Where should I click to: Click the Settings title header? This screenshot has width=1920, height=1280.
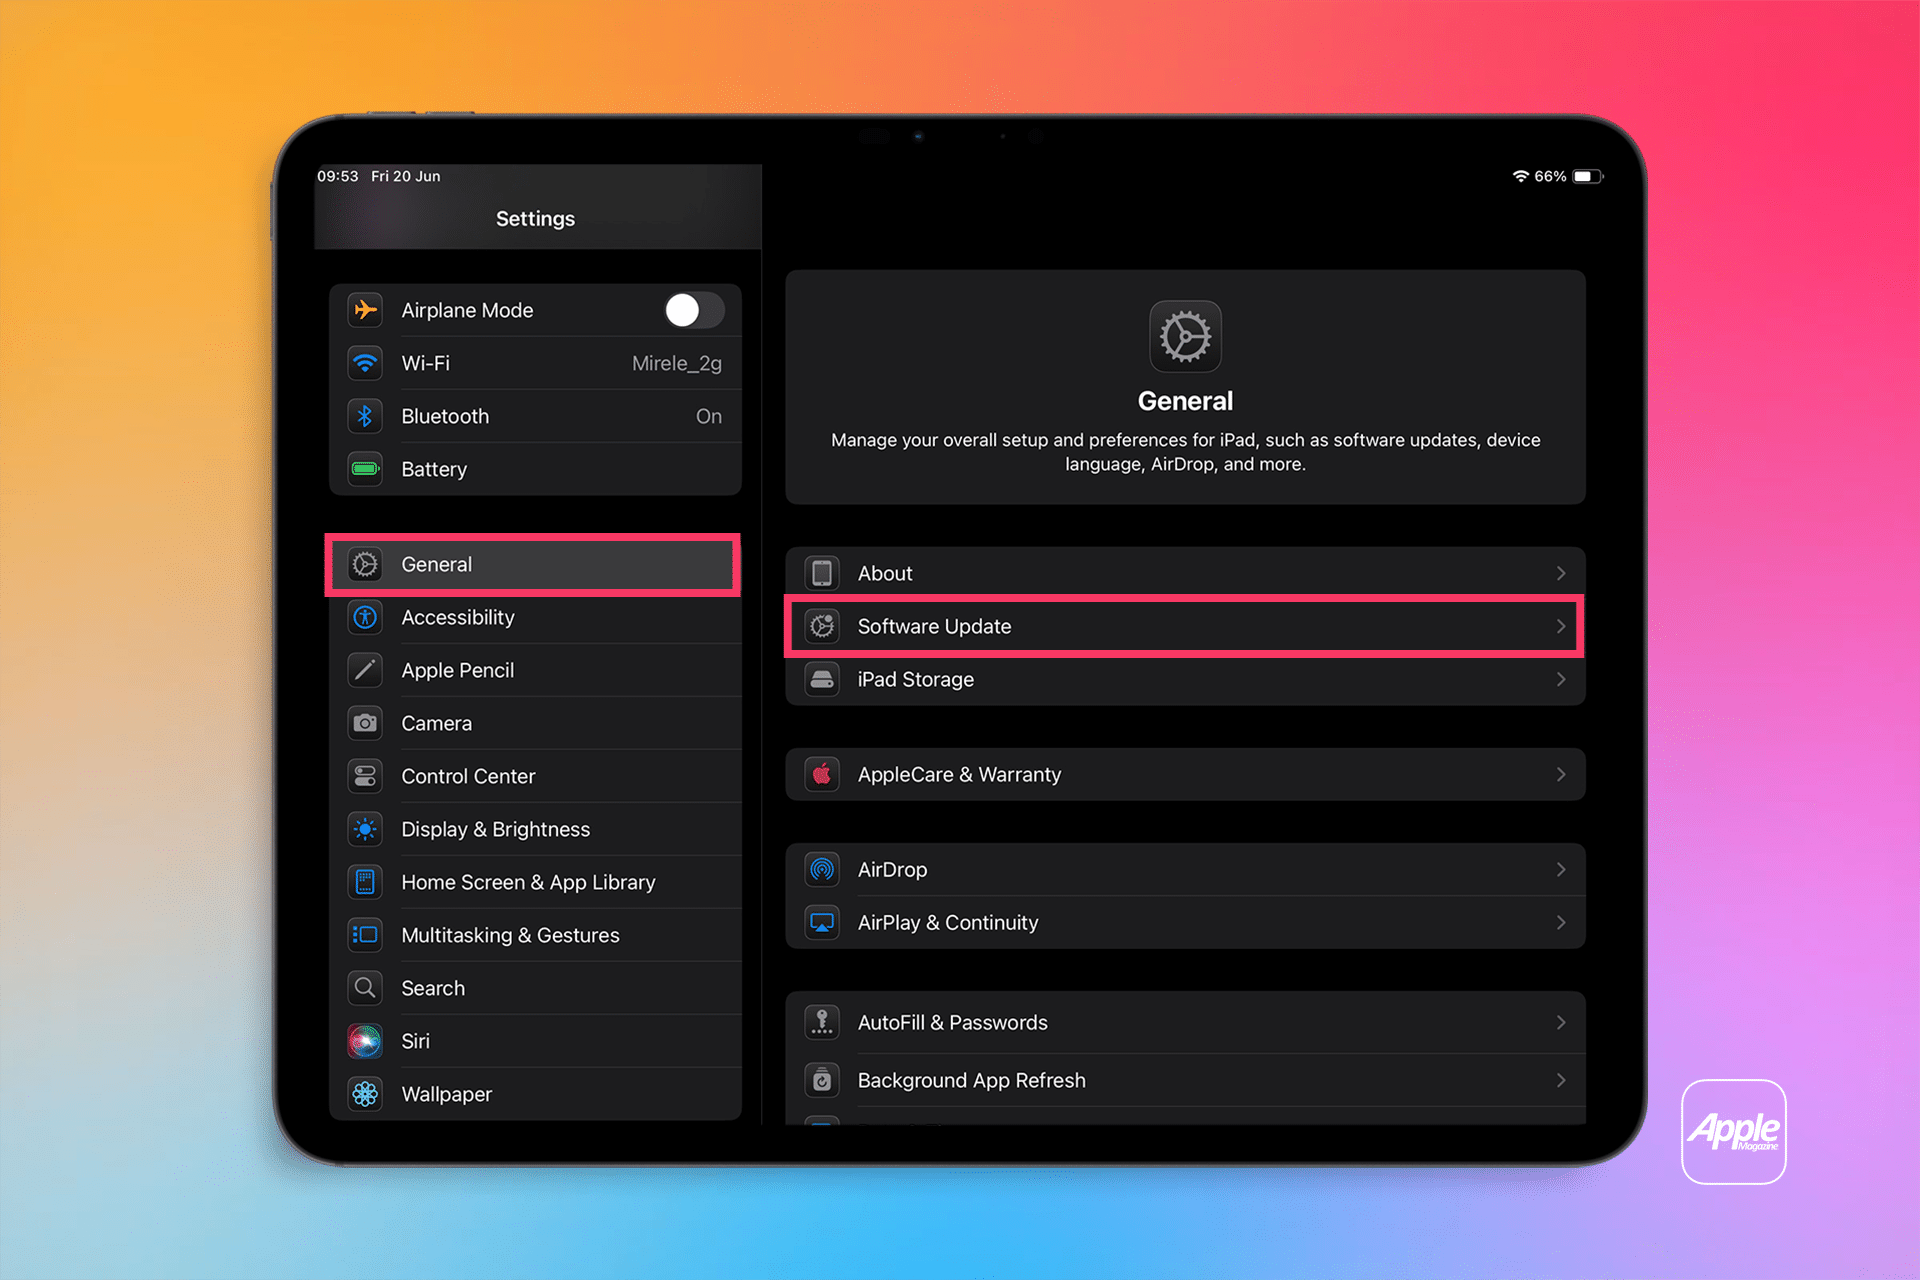coord(535,219)
